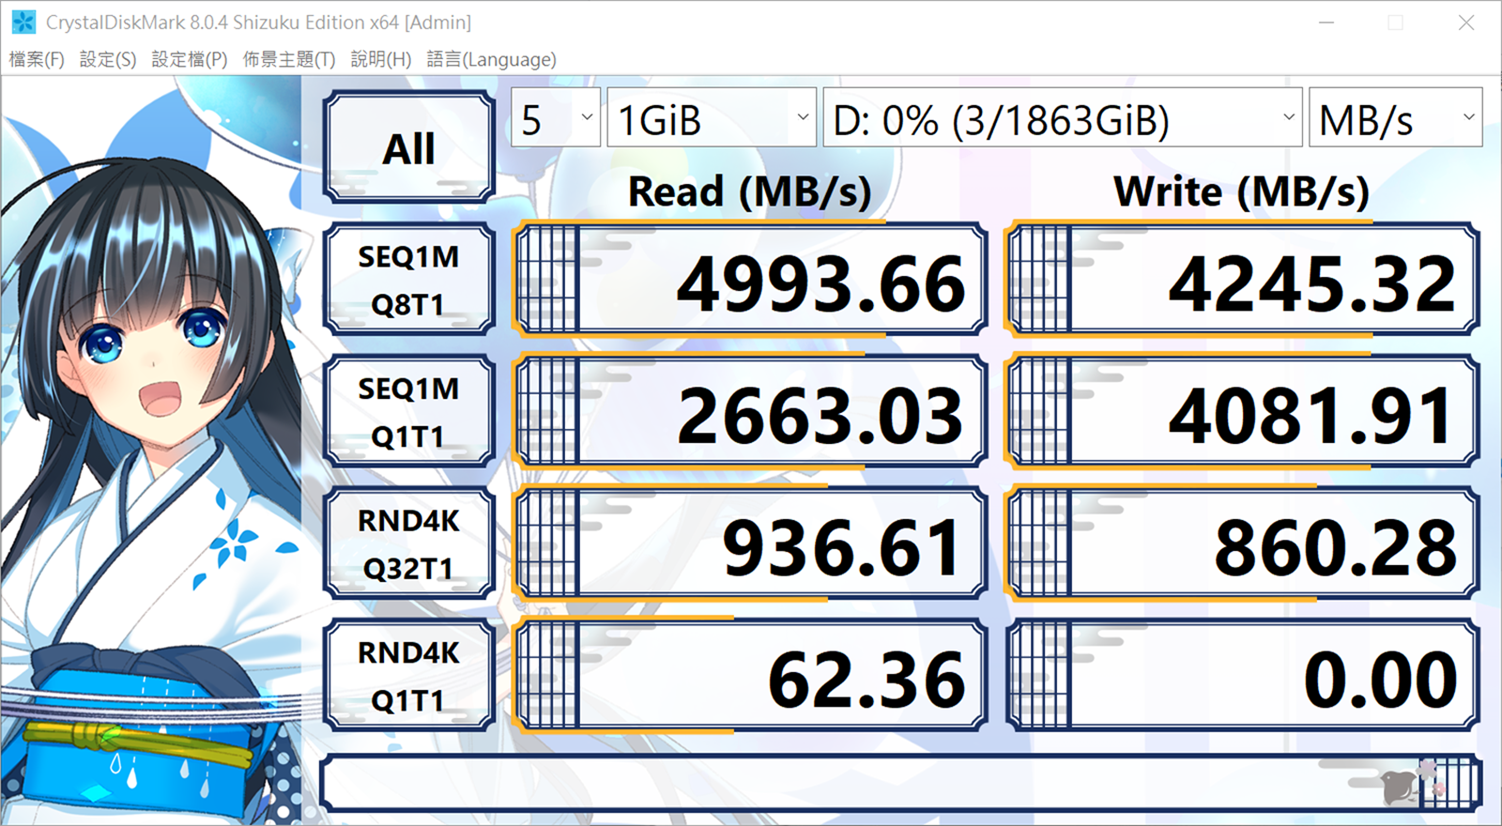The height and width of the screenshot is (826, 1502).
Task: Change the MB/s unit dropdown
Action: tap(1394, 120)
